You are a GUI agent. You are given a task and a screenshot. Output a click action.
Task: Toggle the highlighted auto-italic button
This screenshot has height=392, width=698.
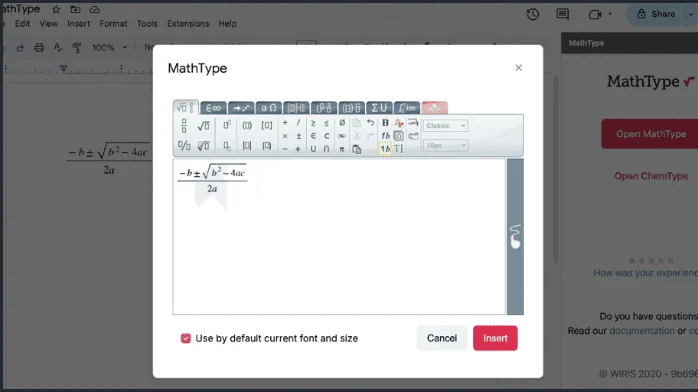point(385,149)
